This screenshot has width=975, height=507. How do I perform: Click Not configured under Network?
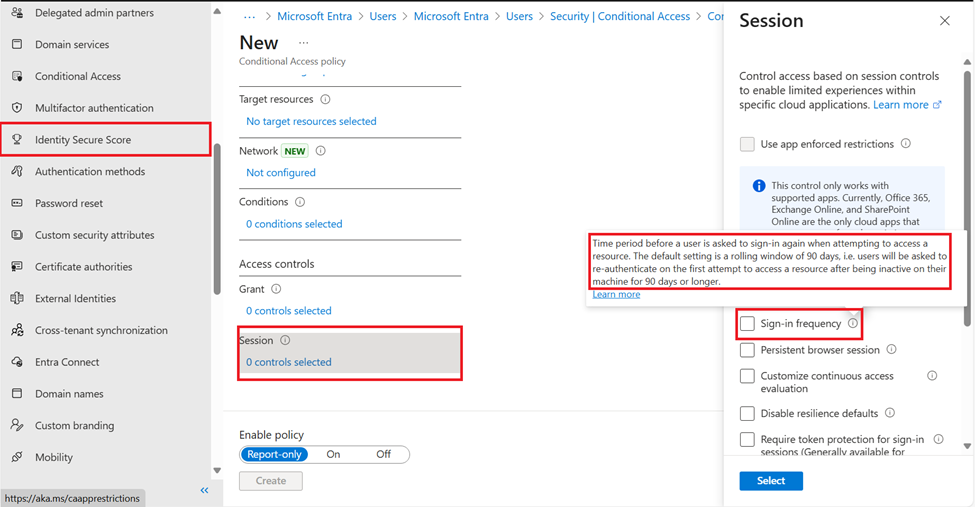(x=280, y=172)
